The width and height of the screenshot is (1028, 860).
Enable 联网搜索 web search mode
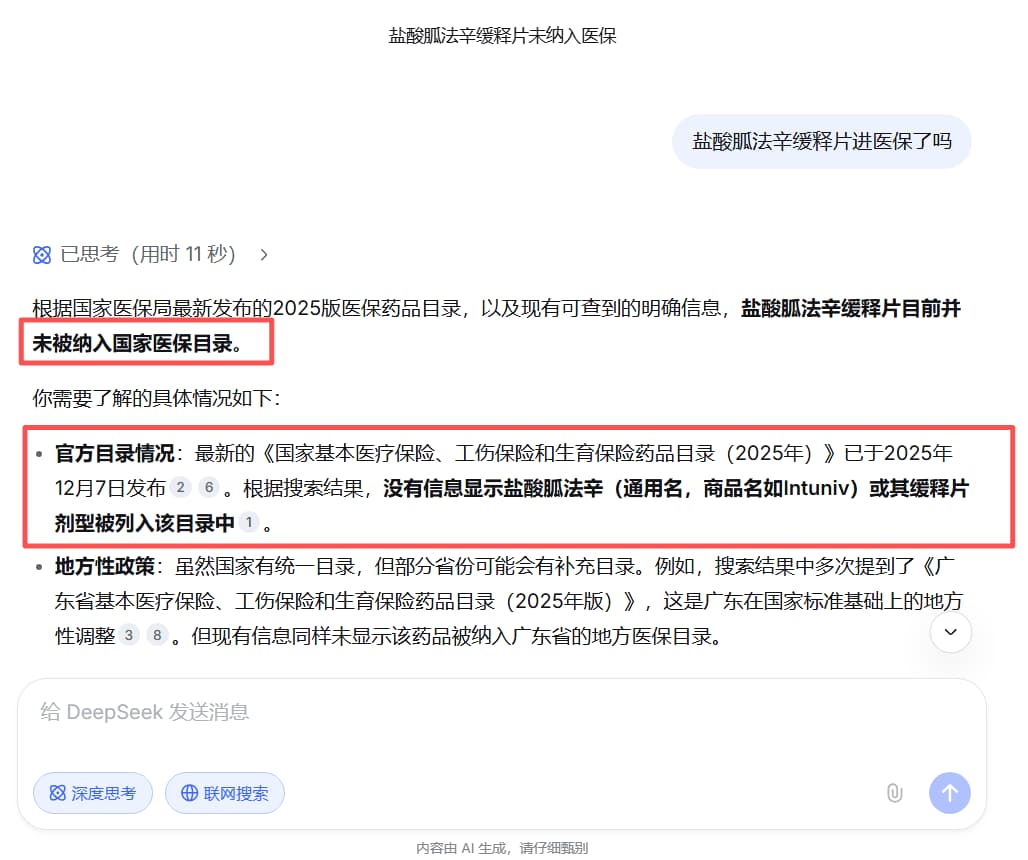224,792
